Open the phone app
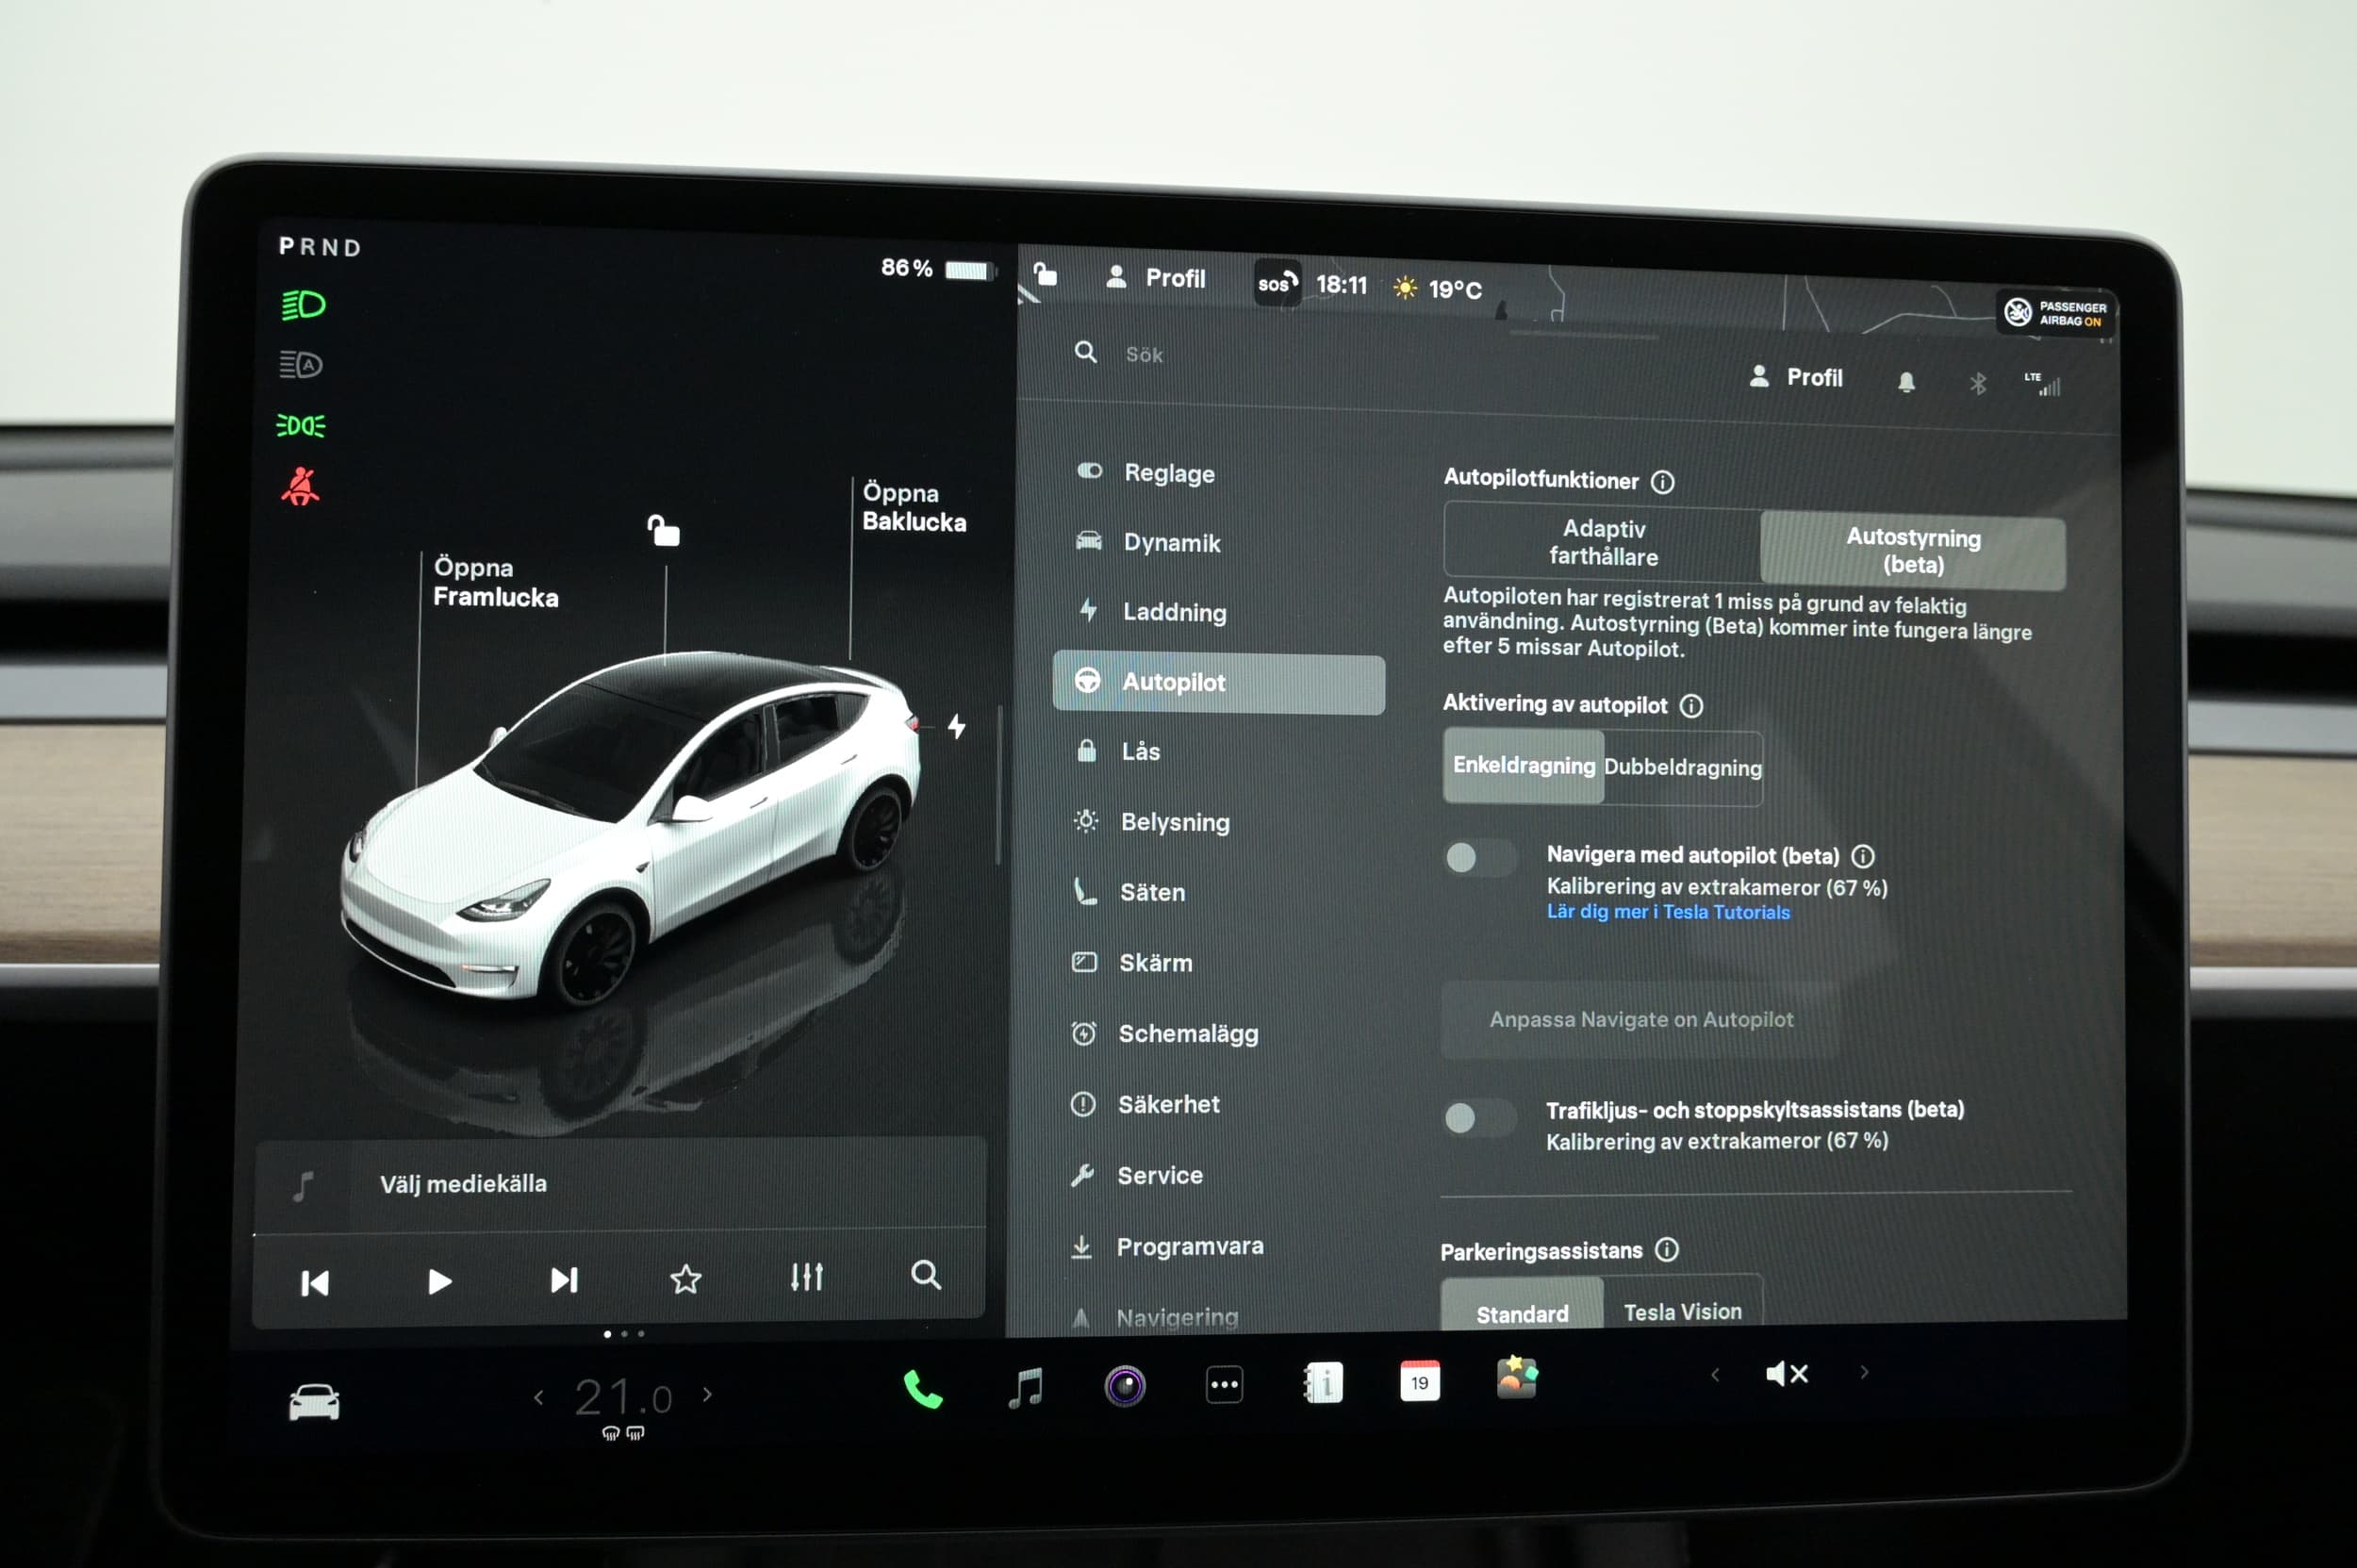The image size is (2357, 1568). tap(922, 1388)
